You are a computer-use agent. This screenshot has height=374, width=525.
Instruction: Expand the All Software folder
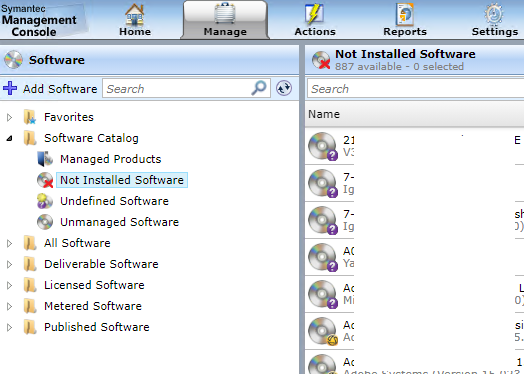pos(9,243)
